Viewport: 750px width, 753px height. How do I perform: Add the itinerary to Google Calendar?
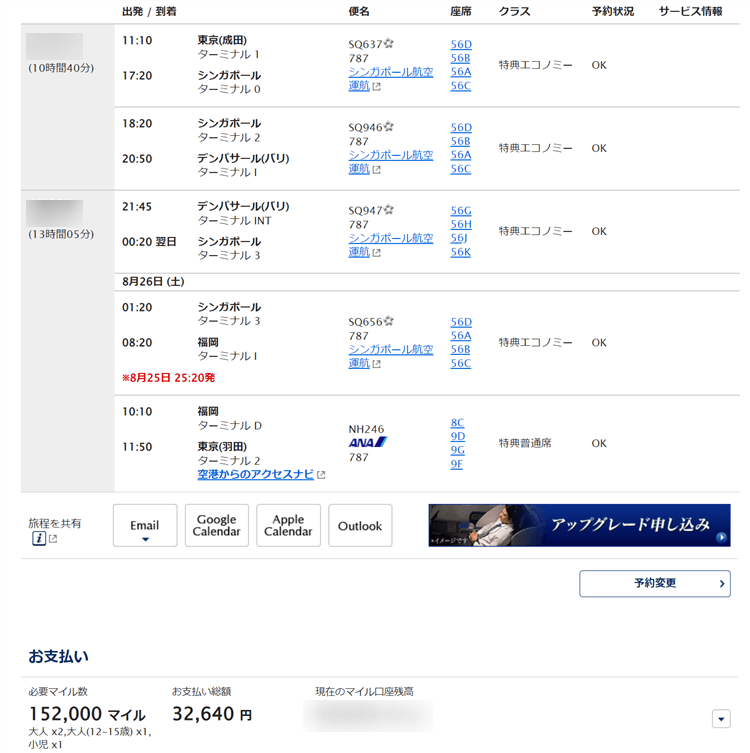[x=216, y=526]
